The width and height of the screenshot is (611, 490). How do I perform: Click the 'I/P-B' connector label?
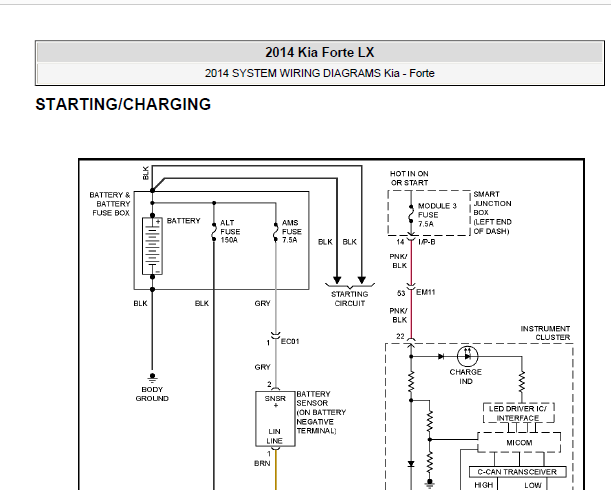point(427,242)
